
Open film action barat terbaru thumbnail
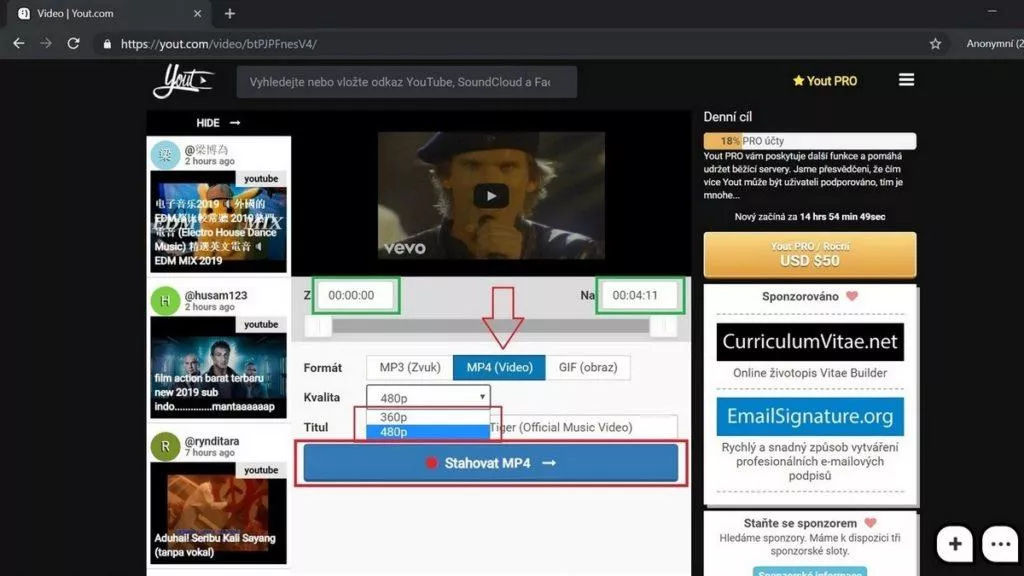click(x=218, y=367)
